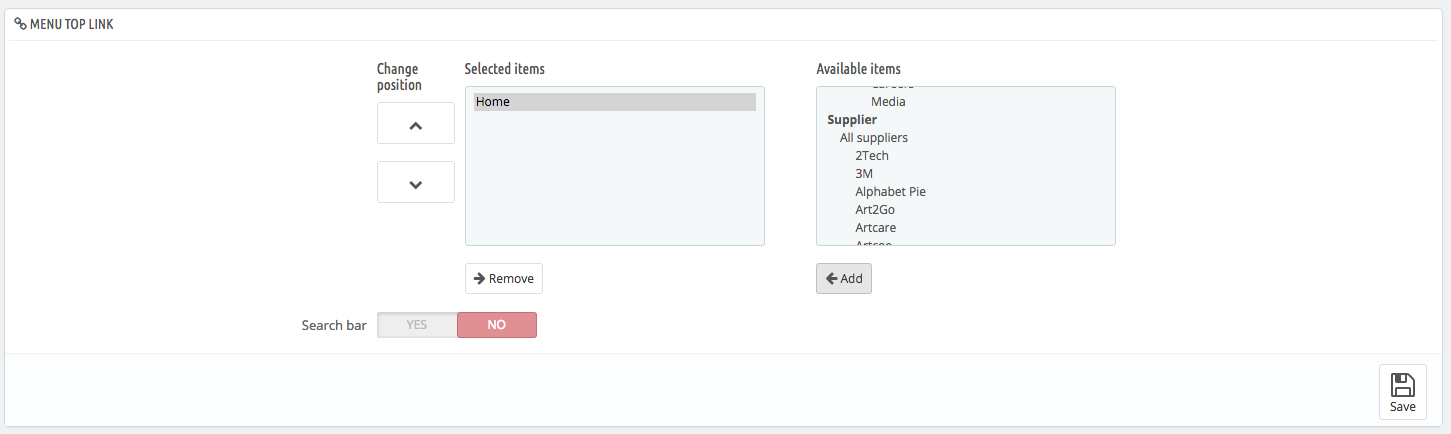Click empty area of Selected items list
Viewport: 1451px width, 434px height.
(614, 190)
